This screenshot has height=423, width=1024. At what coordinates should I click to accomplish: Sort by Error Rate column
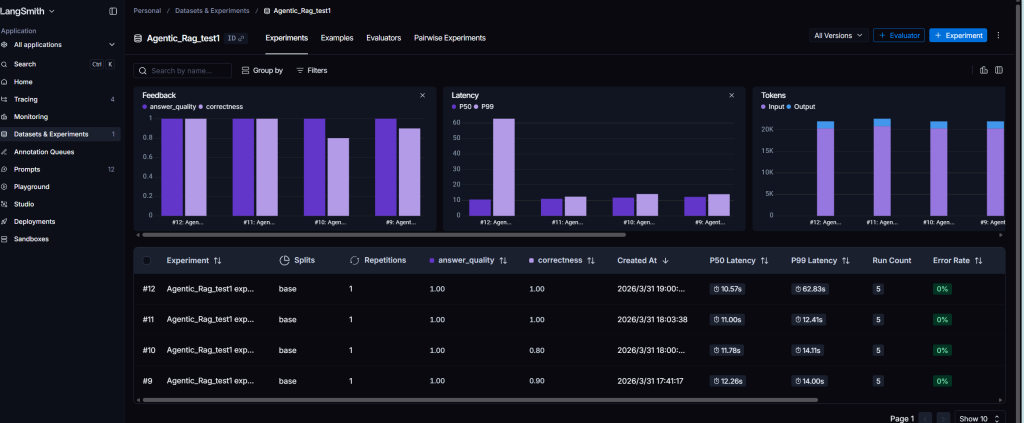click(x=957, y=260)
